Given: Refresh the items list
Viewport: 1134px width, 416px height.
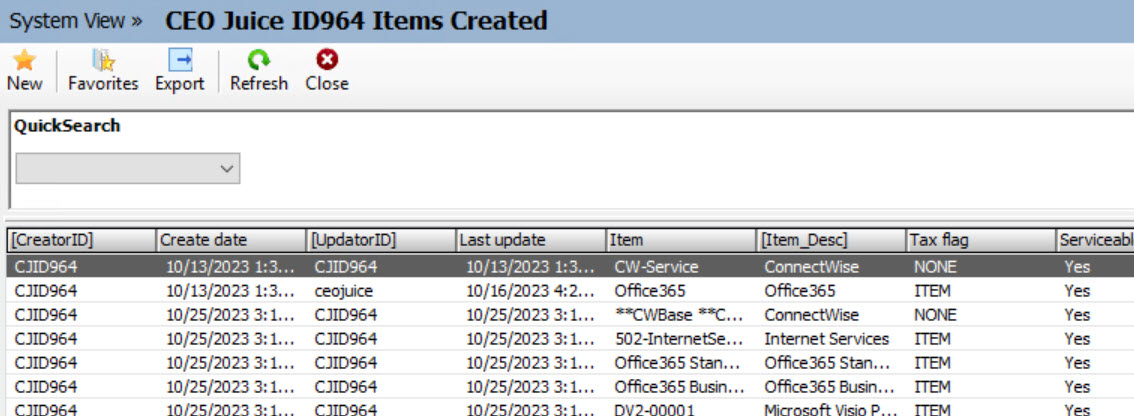Looking at the screenshot, I should point(258,70).
